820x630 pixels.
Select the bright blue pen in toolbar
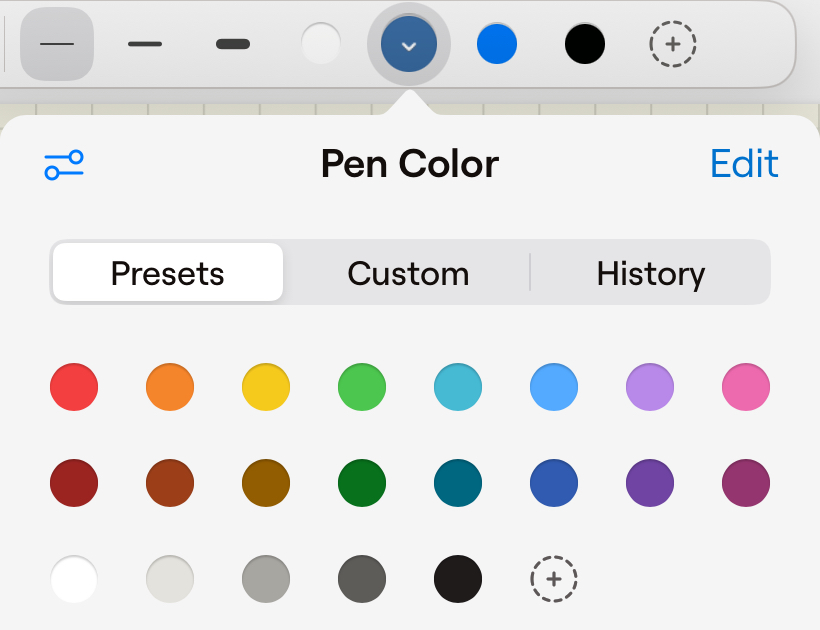tap(497, 44)
